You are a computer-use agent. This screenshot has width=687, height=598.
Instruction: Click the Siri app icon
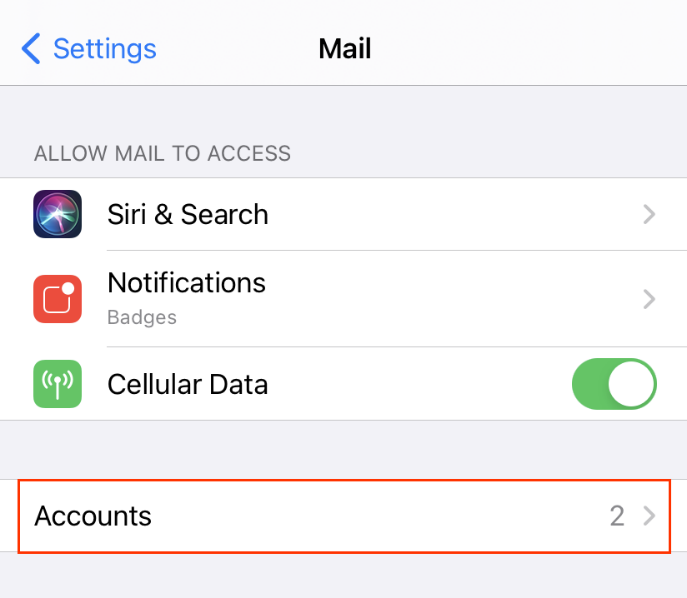point(57,214)
